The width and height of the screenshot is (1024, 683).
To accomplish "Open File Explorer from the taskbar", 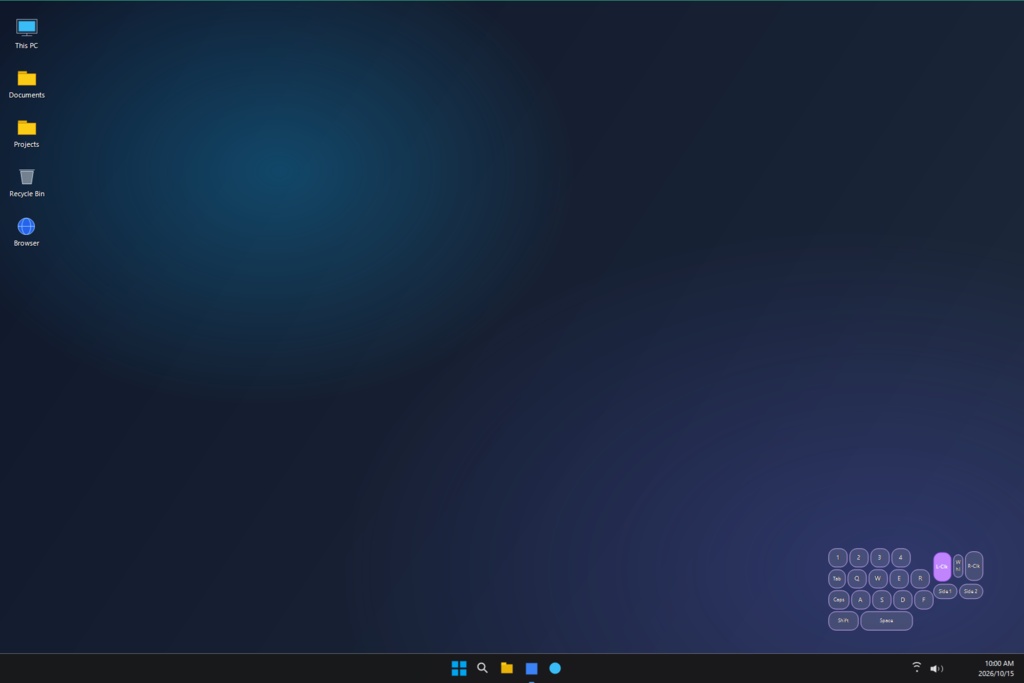I will (x=507, y=668).
